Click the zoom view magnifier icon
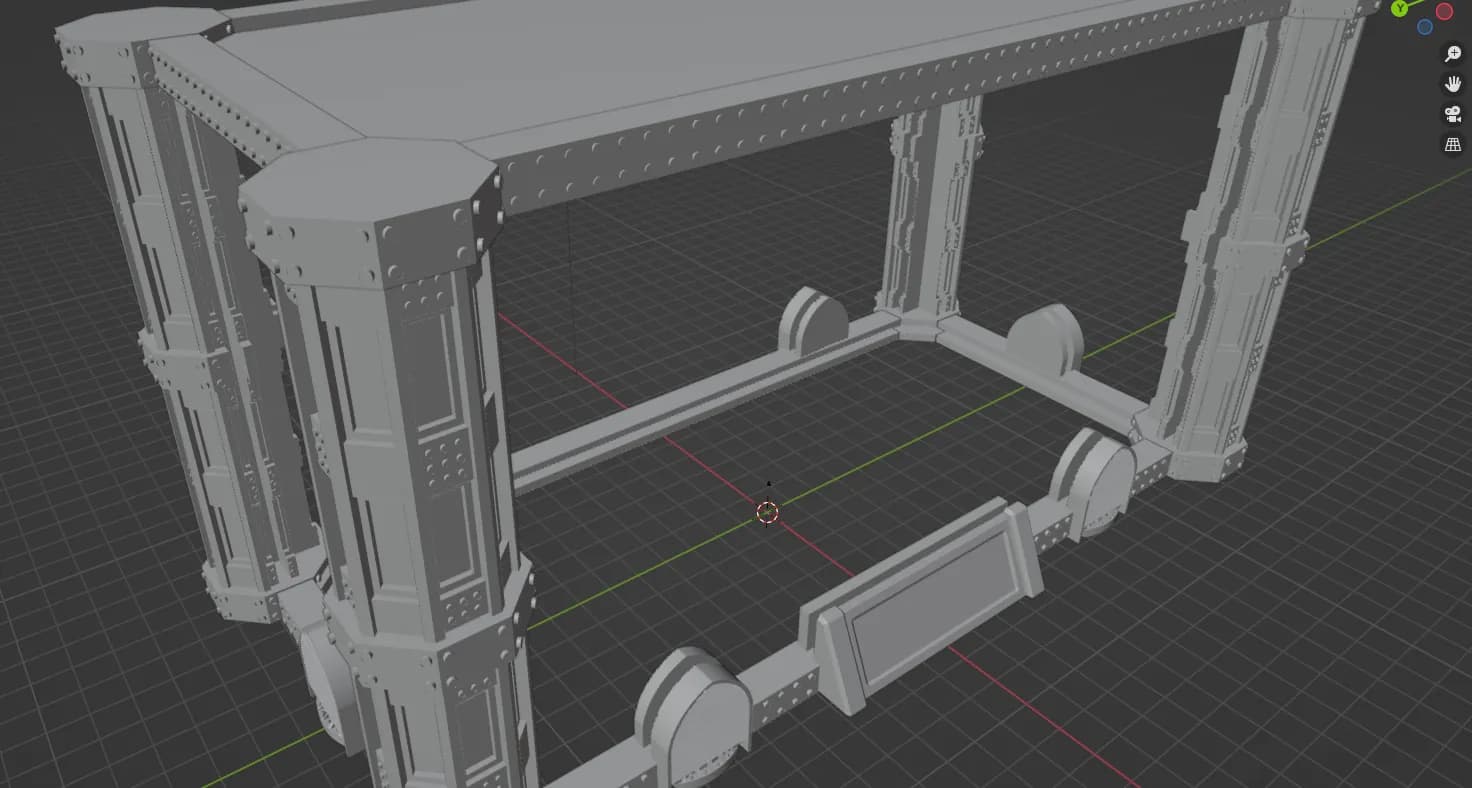 pyautogui.click(x=1453, y=54)
